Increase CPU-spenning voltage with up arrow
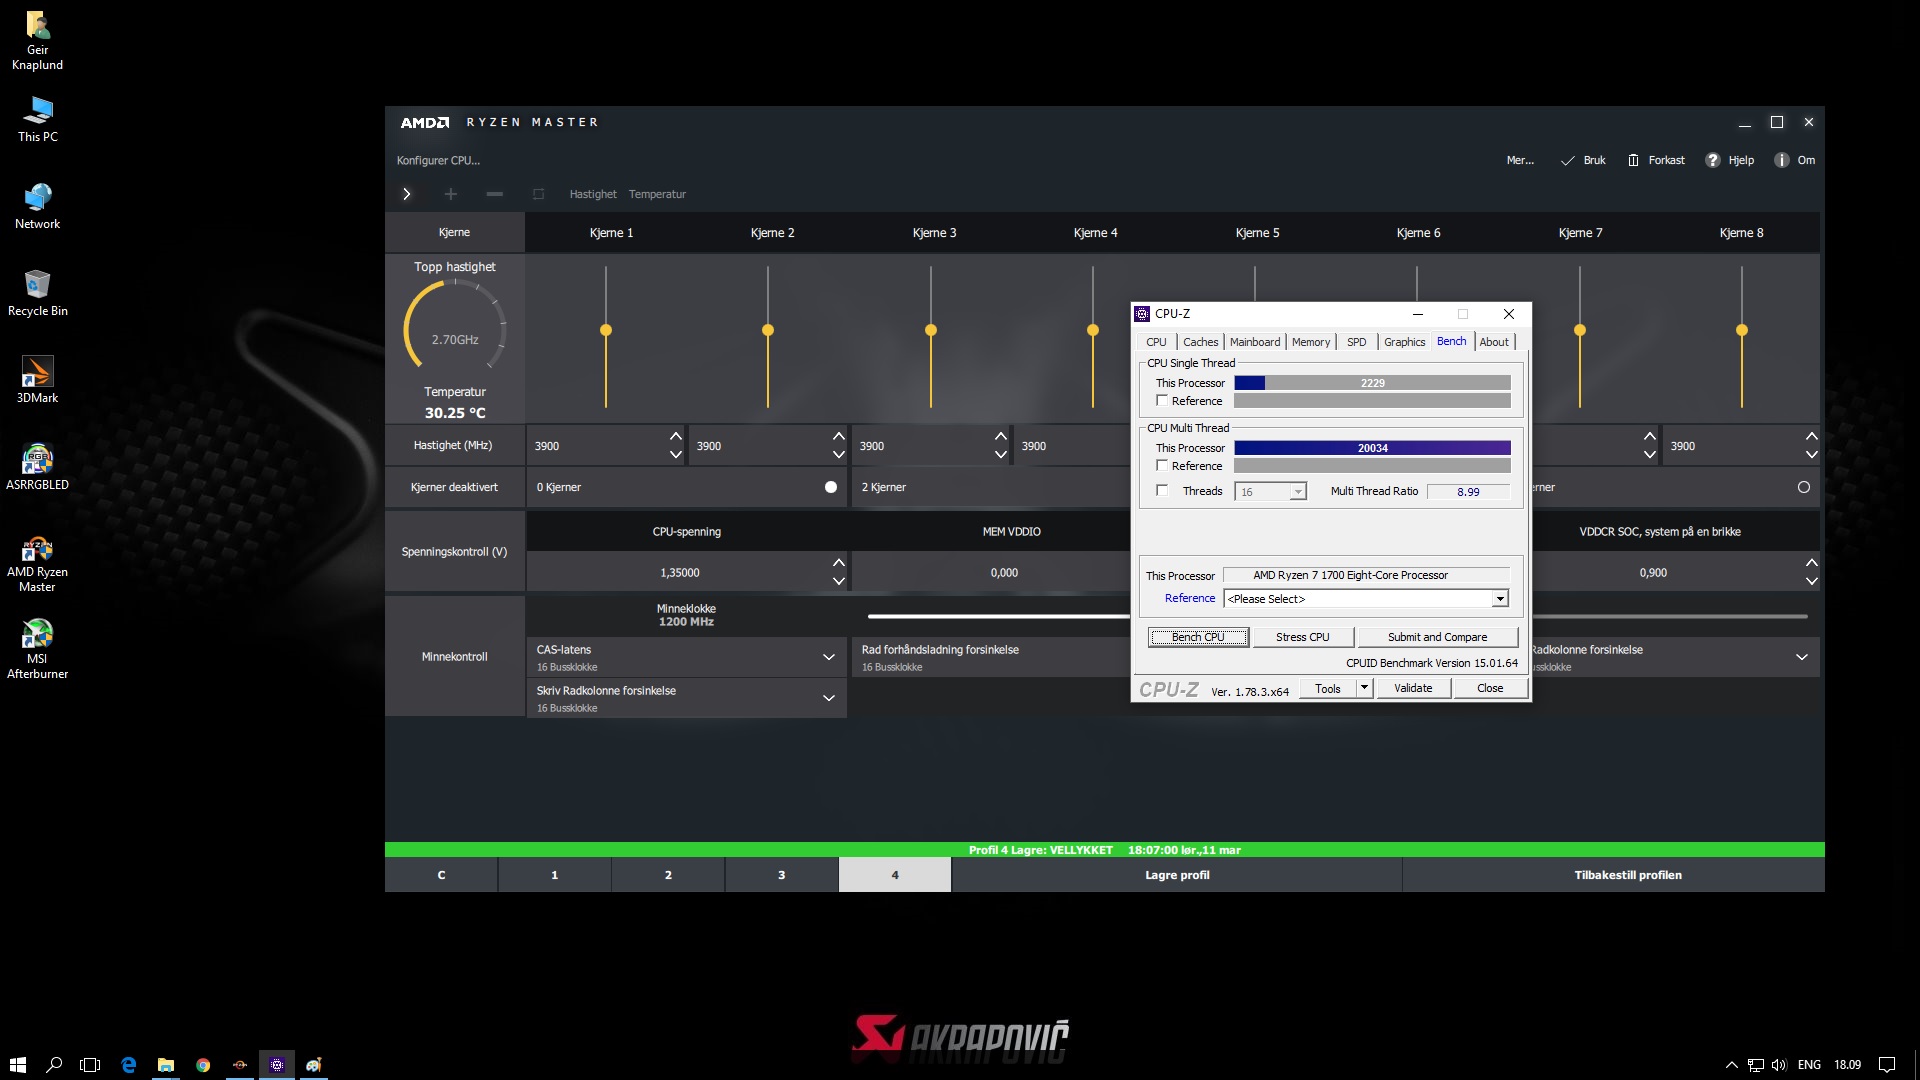Image resolution: width=1920 pixels, height=1080 pixels. (x=838, y=563)
